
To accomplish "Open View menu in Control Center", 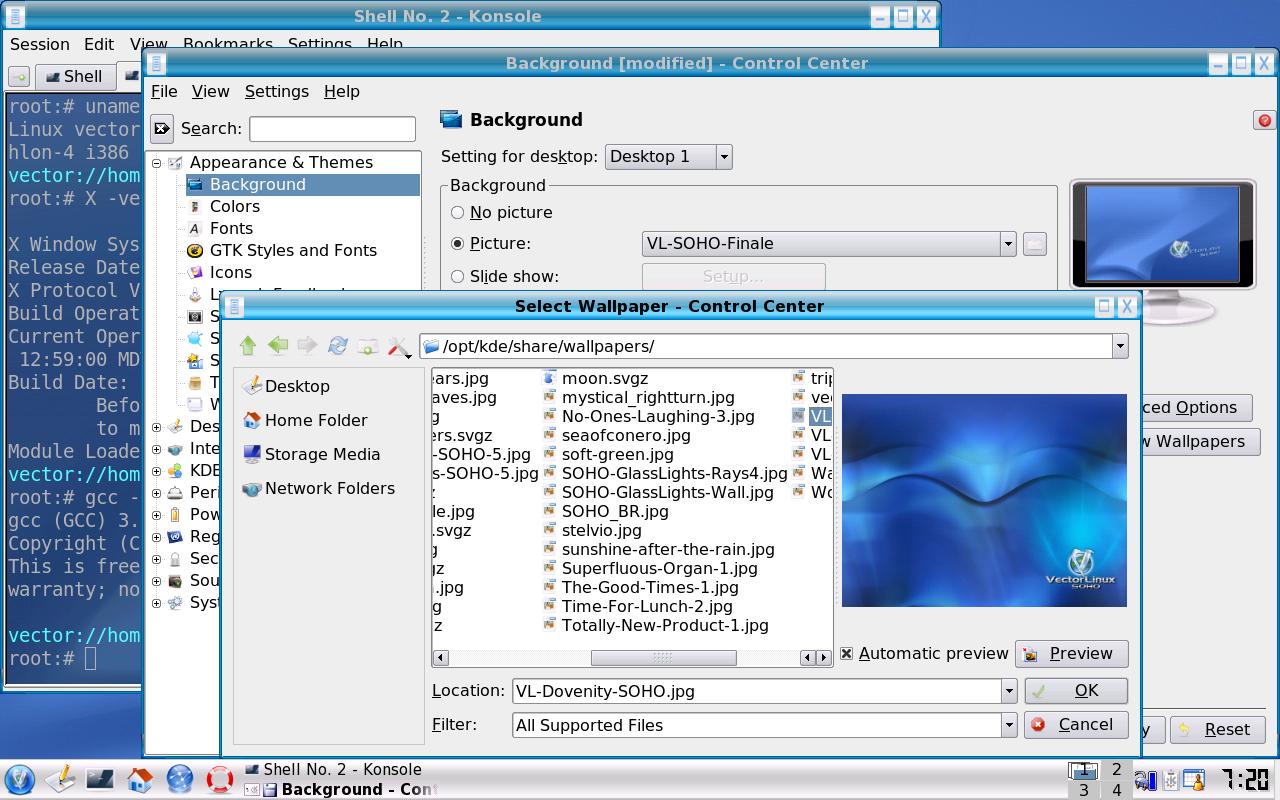I will (x=210, y=91).
